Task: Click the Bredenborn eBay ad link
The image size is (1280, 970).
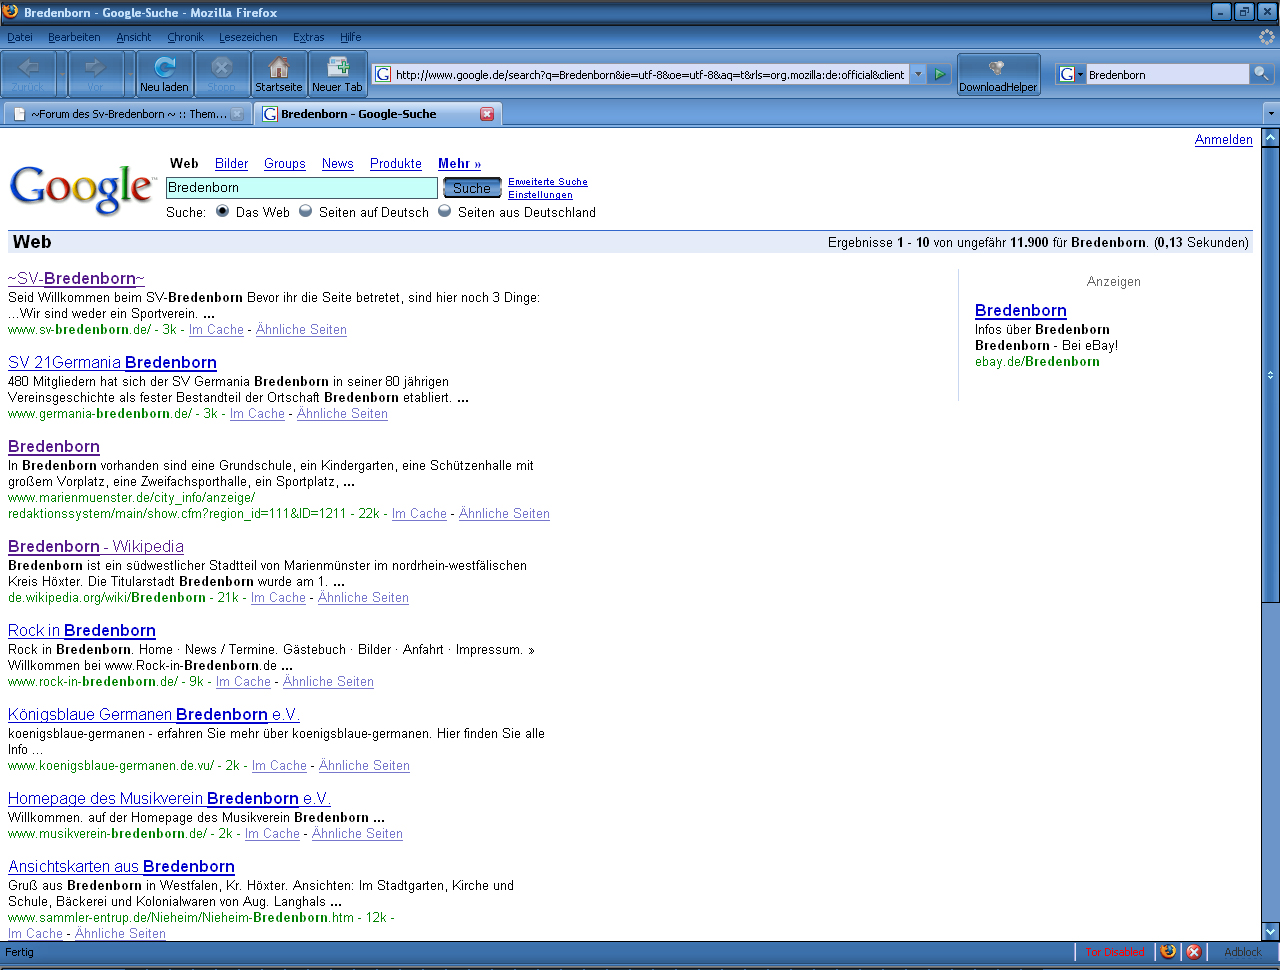Action: pos(1021,311)
